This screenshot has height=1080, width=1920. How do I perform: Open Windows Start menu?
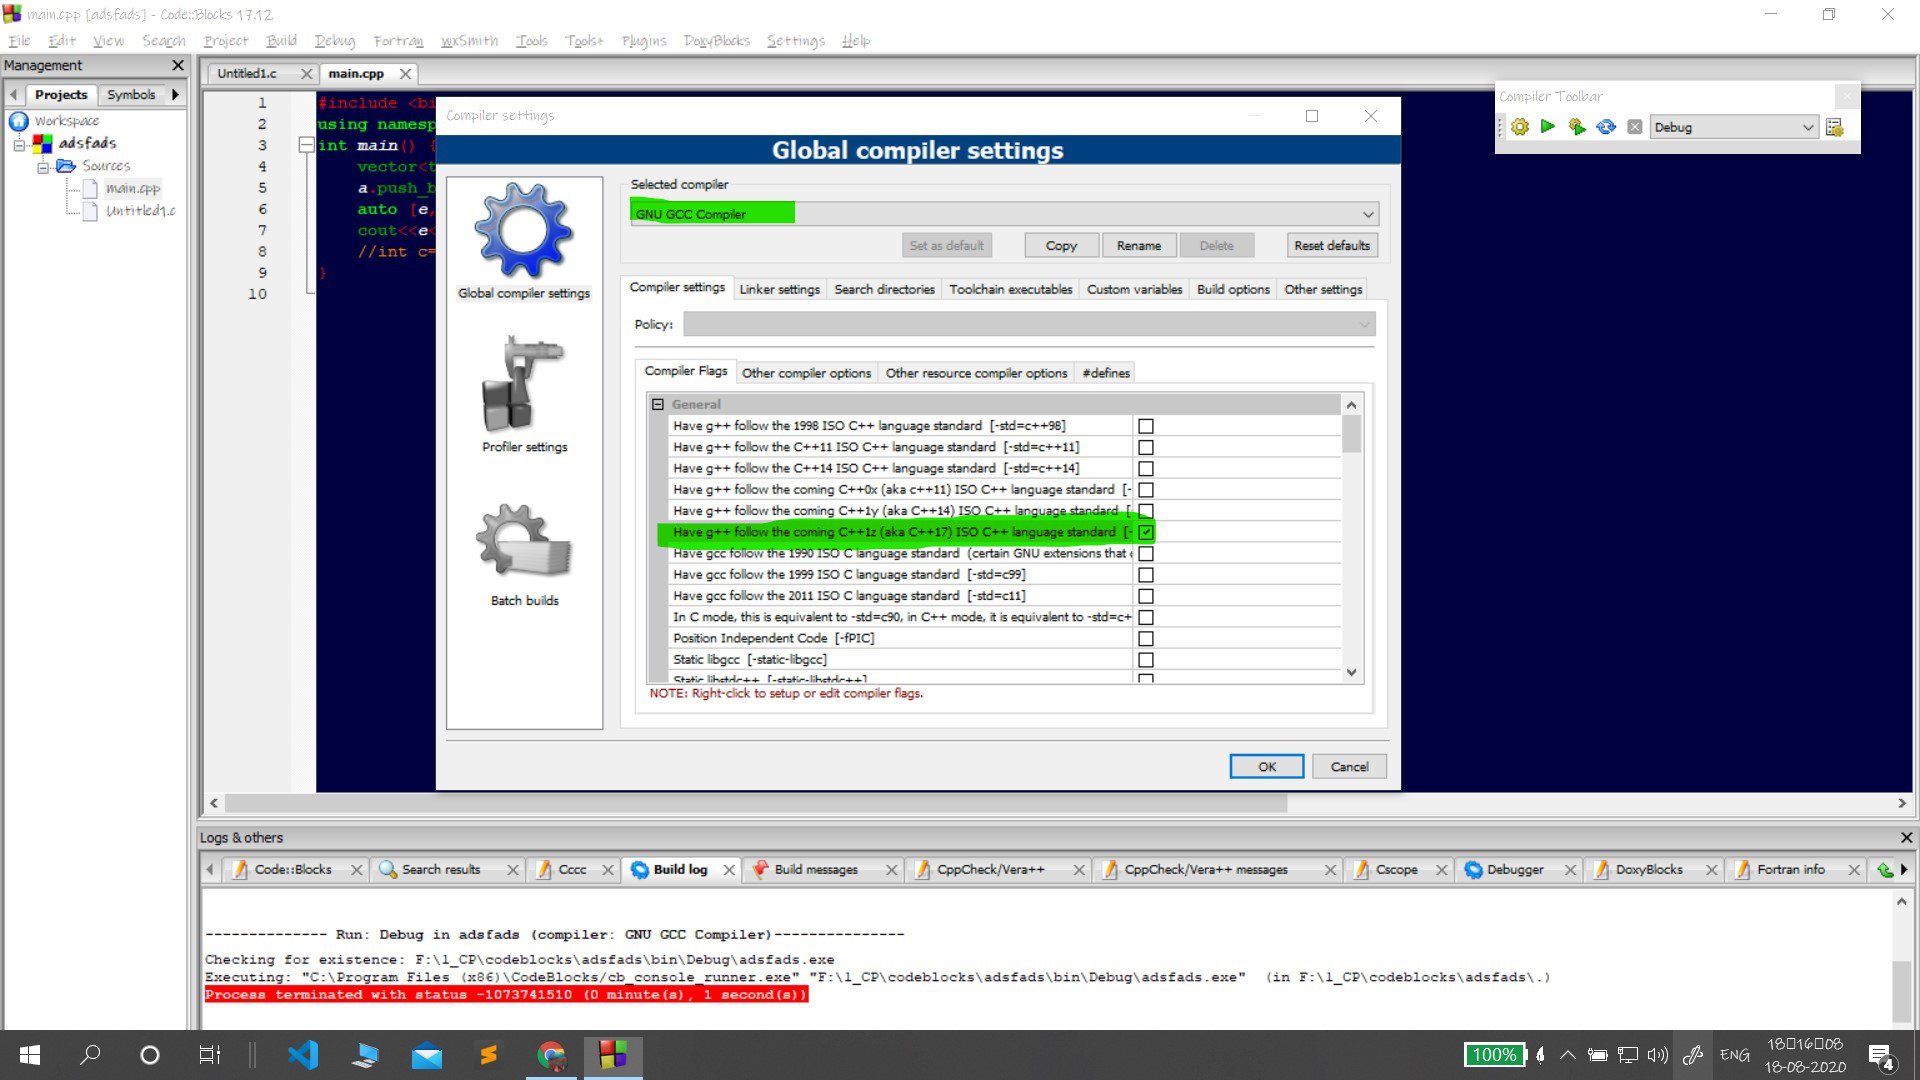click(x=30, y=1055)
